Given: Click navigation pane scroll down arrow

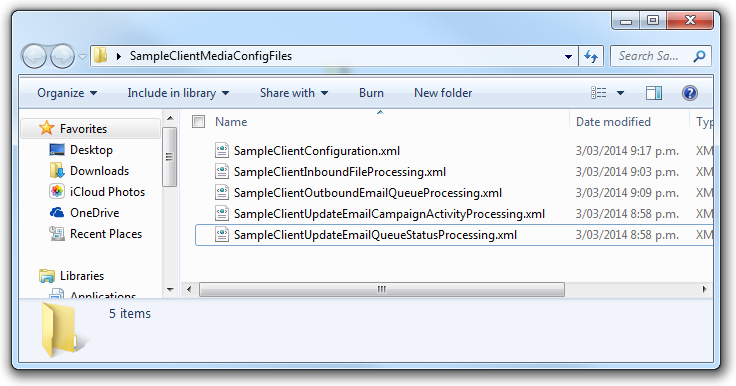Looking at the screenshot, I should (170, 290).
